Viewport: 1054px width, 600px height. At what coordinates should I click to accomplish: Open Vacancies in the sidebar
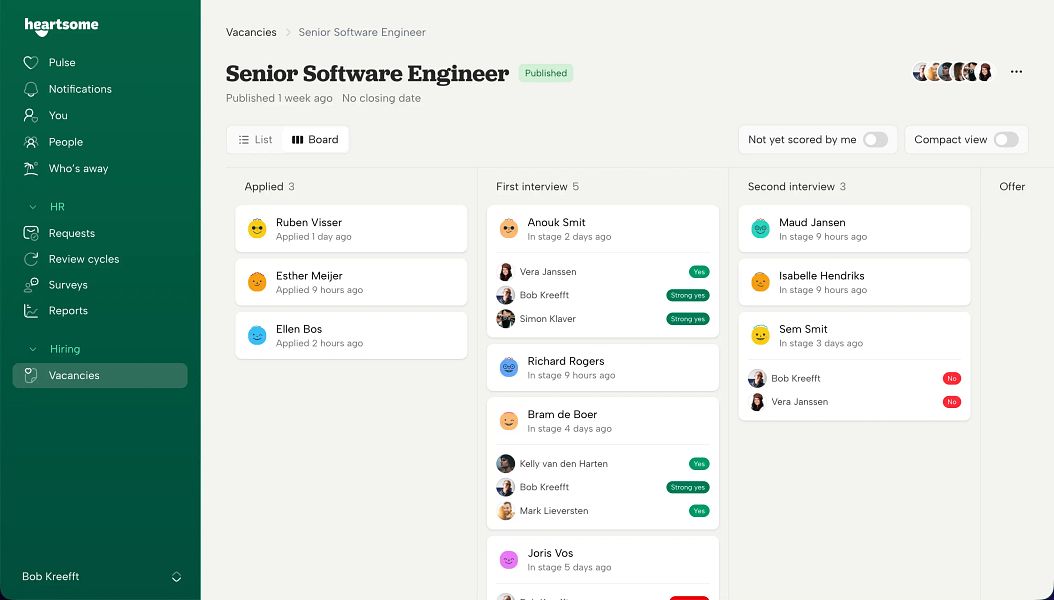[x=100, y=376]
